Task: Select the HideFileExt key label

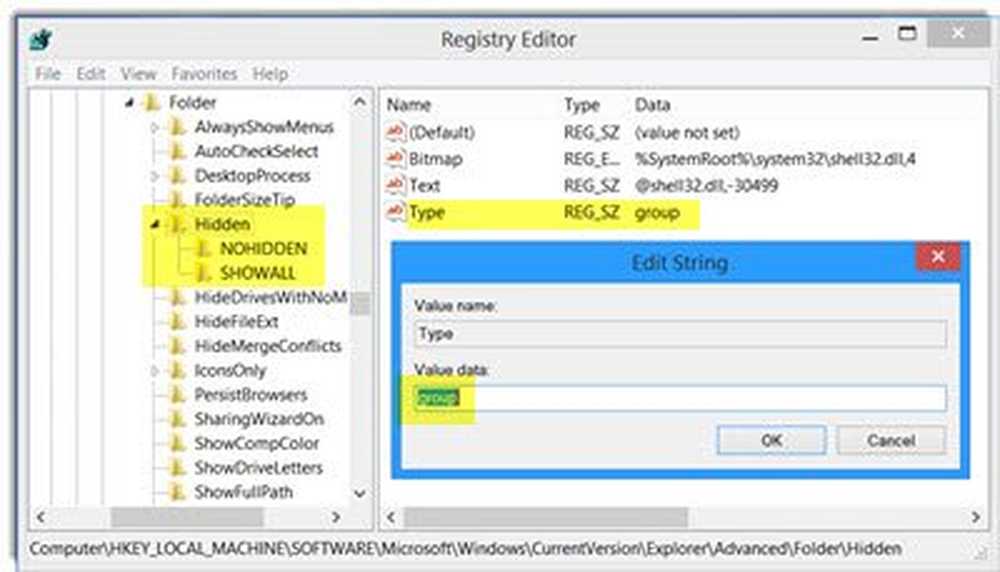Action: 236,321
